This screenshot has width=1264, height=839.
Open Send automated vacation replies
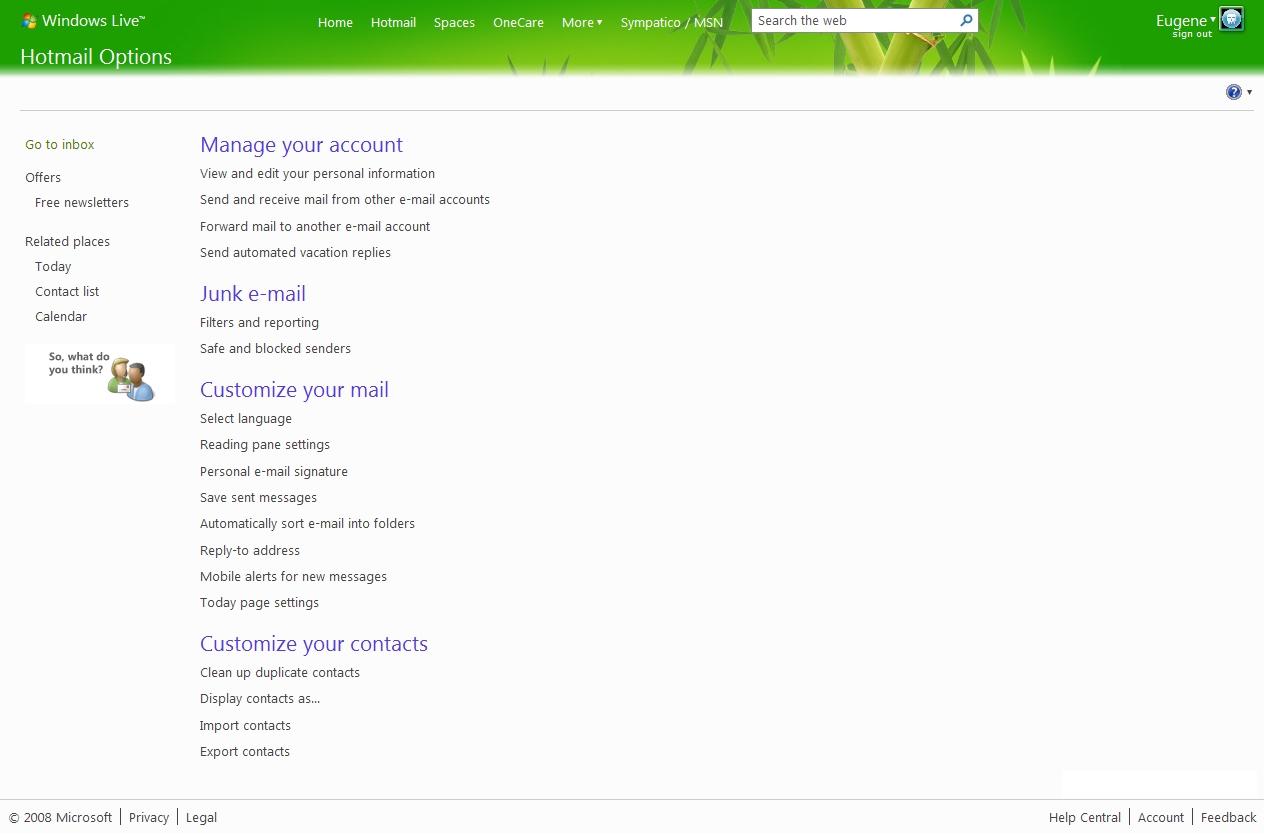pyautogui.click(x=295, y=252)
